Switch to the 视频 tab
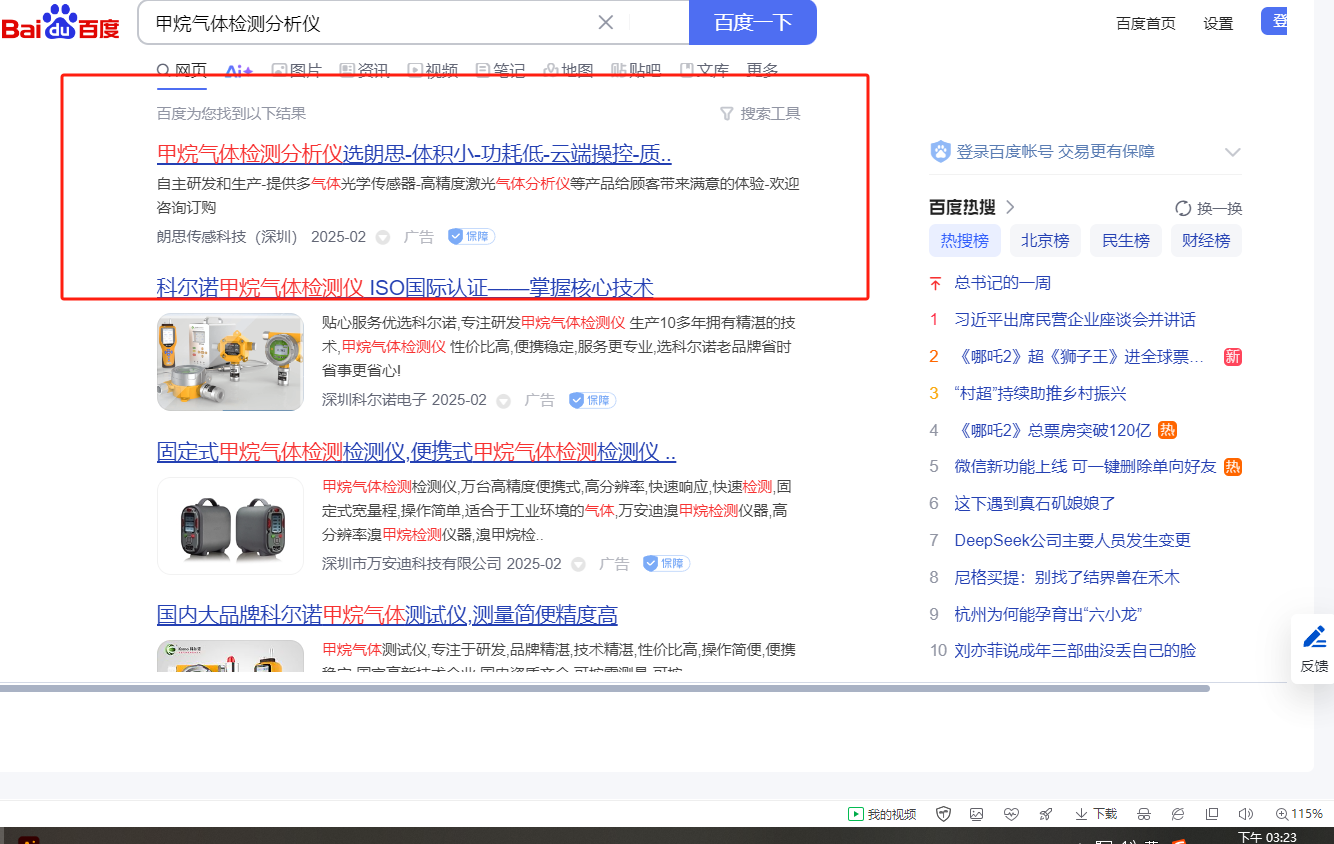Image resolution: width=1334 pixels, height=844 pixels. coord(432,70)
